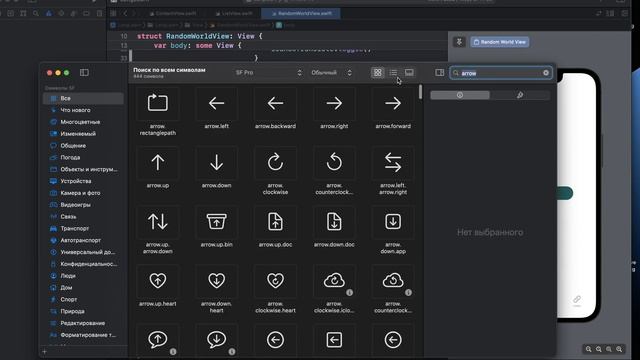Open Редактирование category
Viewport: 640px width, 360px height.
tap(83, 323)
